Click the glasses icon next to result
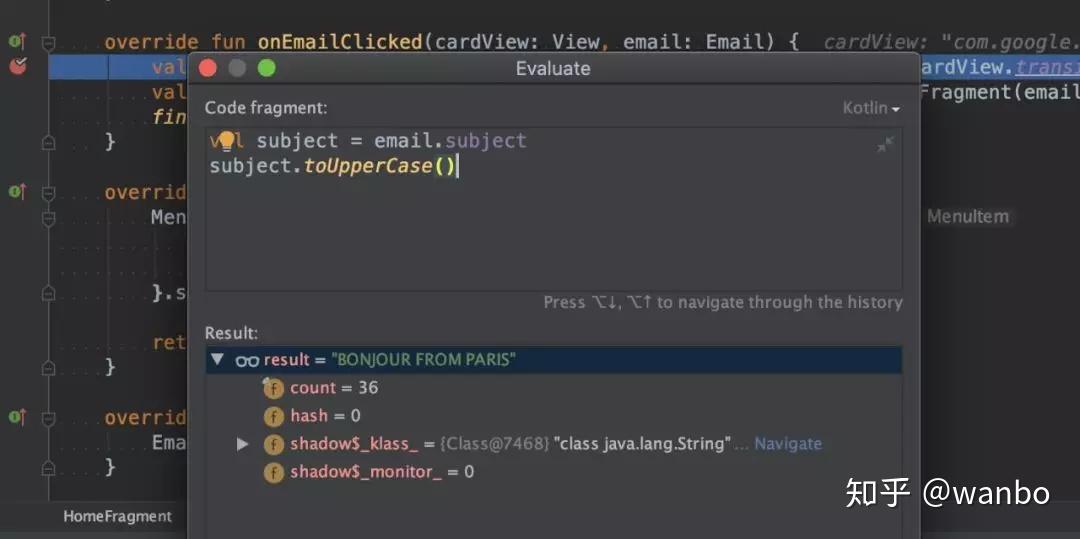The height and width of the screenshot is (539, 1080). pyautogui.click(x=247, y=360)
